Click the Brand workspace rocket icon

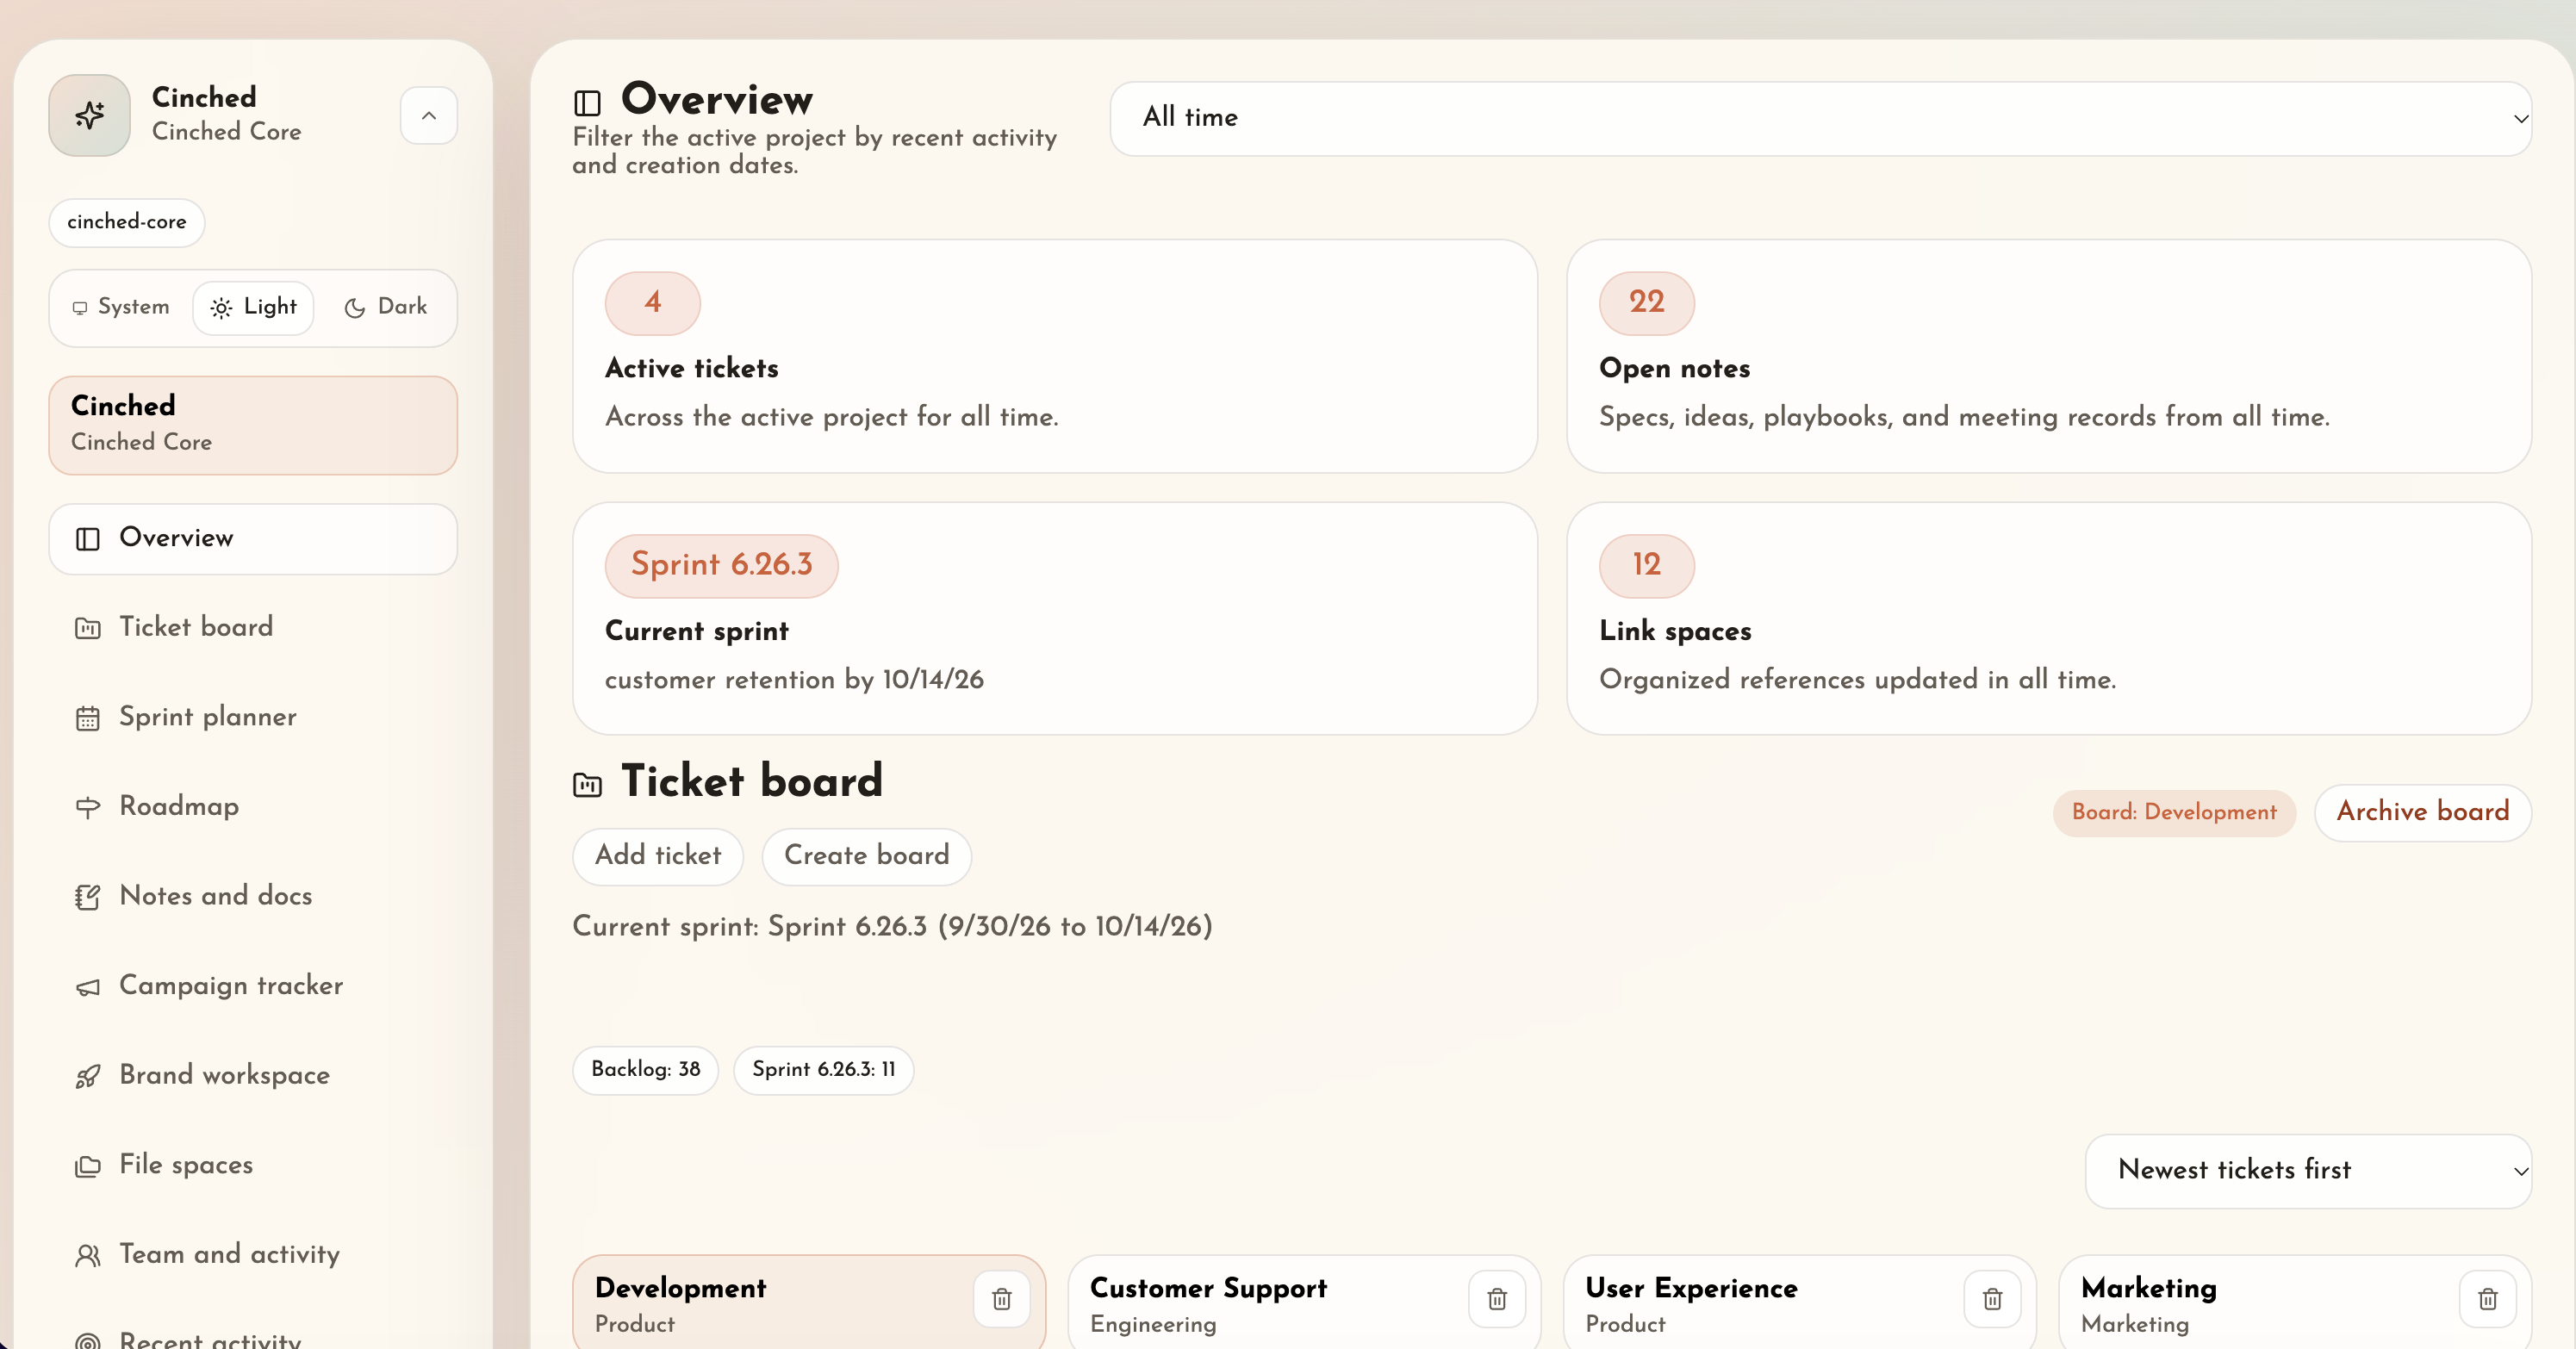pyautogui.click(x=88, y=1076)
